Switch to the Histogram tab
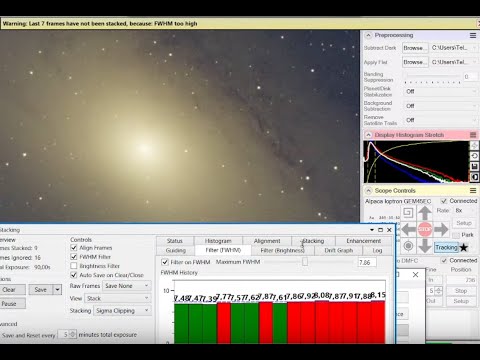Viewport: 480px width, 360px height. pos(218,241)
